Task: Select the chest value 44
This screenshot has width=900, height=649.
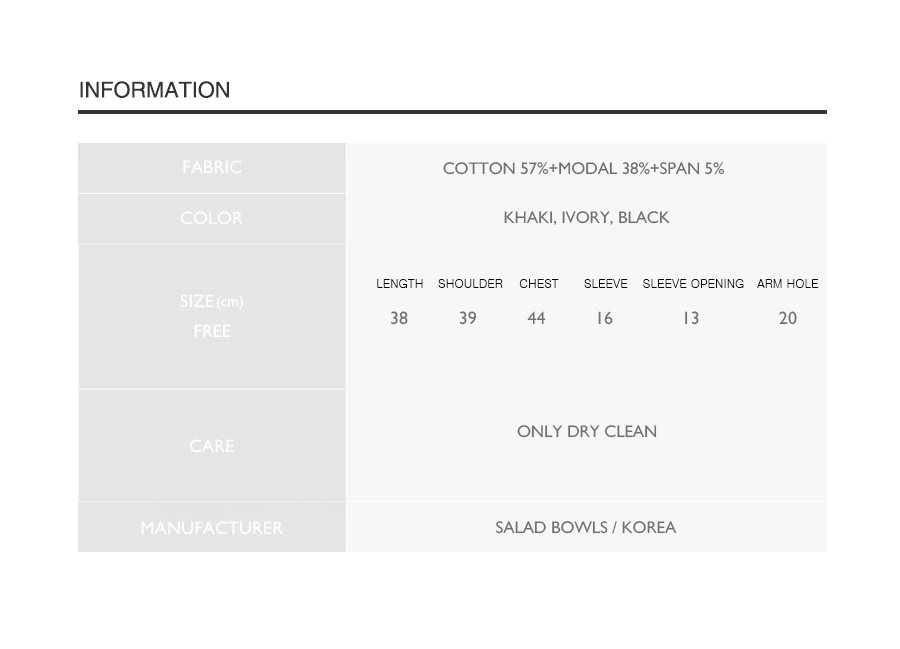Action: [536, 318]
